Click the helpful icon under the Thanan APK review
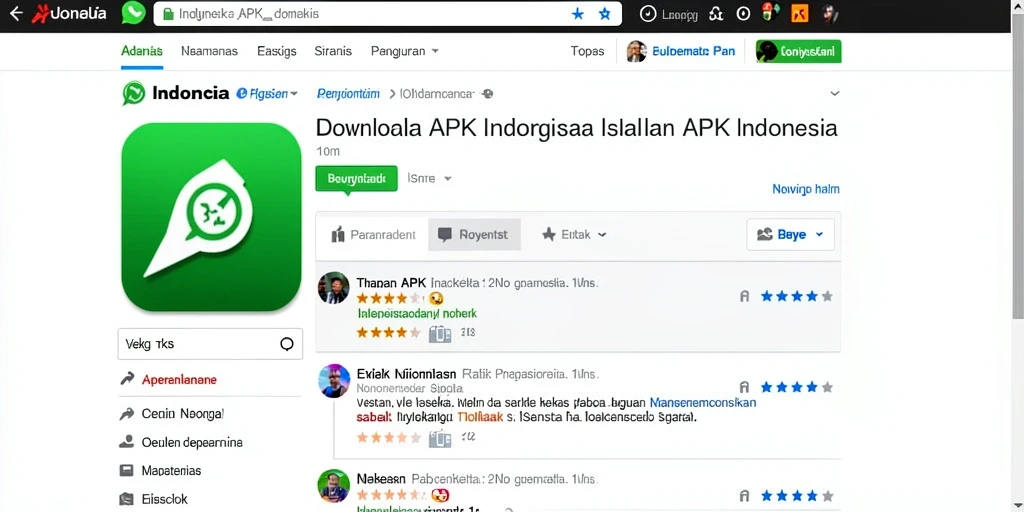The height and width of the screenshot is (512, 1024). tap(440, 334)
